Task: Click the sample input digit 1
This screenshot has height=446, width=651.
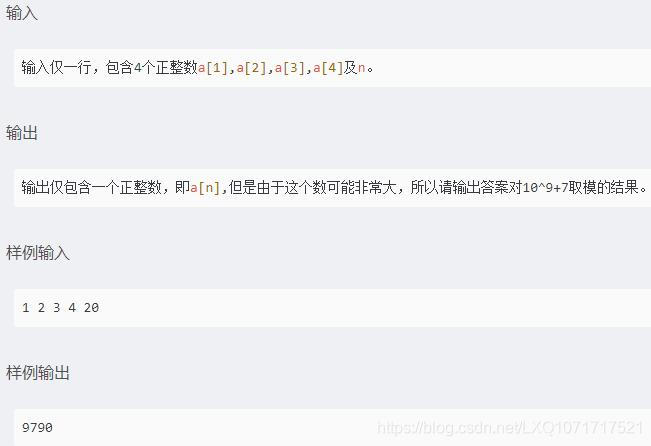Action: [x=26, y=308]
